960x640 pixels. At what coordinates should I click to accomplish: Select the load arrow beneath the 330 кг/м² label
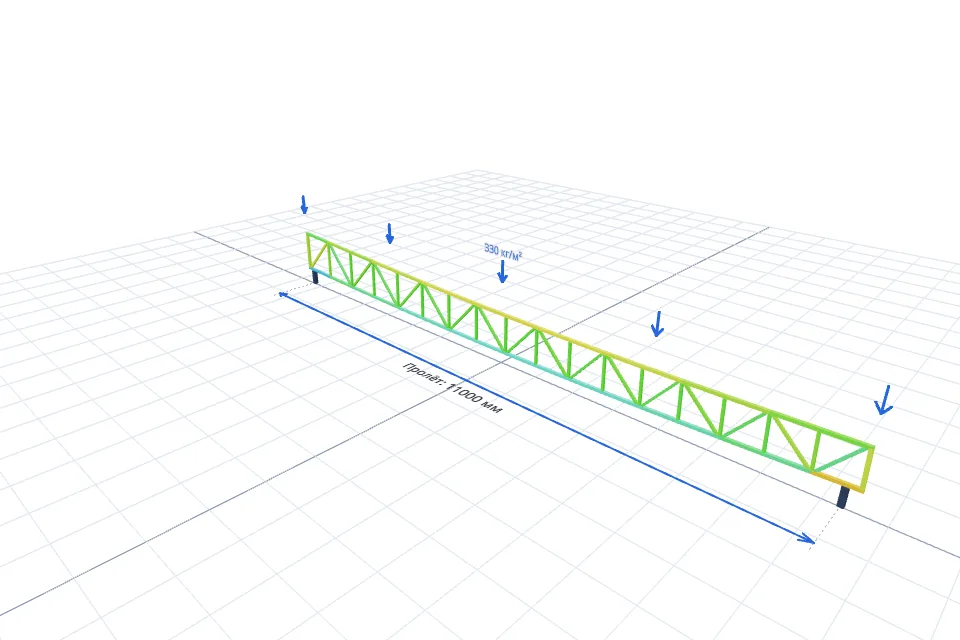(502, 272)
